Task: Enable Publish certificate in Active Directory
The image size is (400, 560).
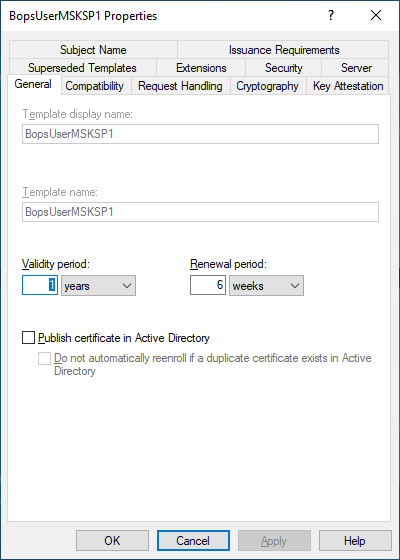Action: point(29,338)
